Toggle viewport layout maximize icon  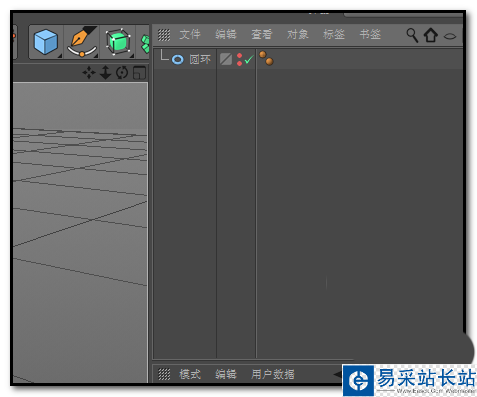[x=139, y=73]
